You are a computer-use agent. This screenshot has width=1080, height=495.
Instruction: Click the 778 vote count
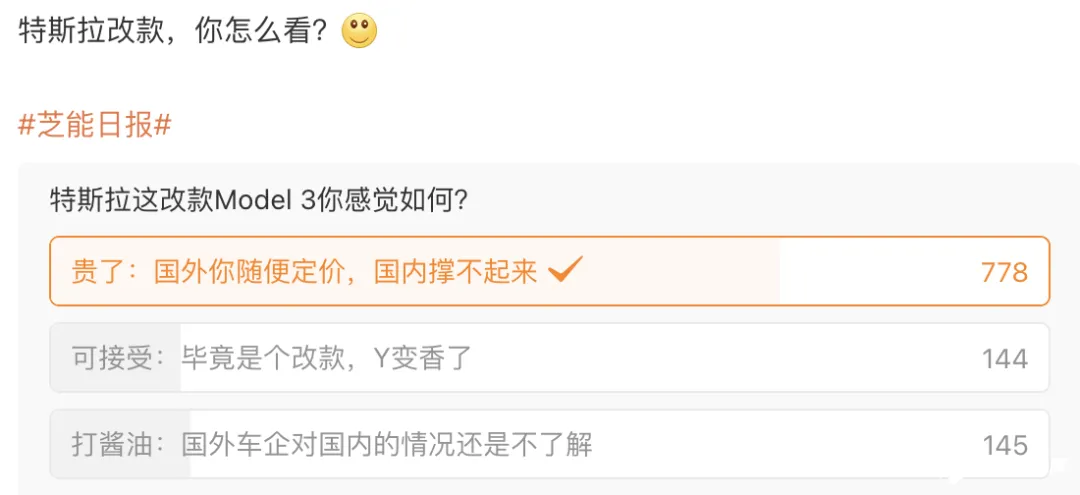click(x=1004, y=273)
